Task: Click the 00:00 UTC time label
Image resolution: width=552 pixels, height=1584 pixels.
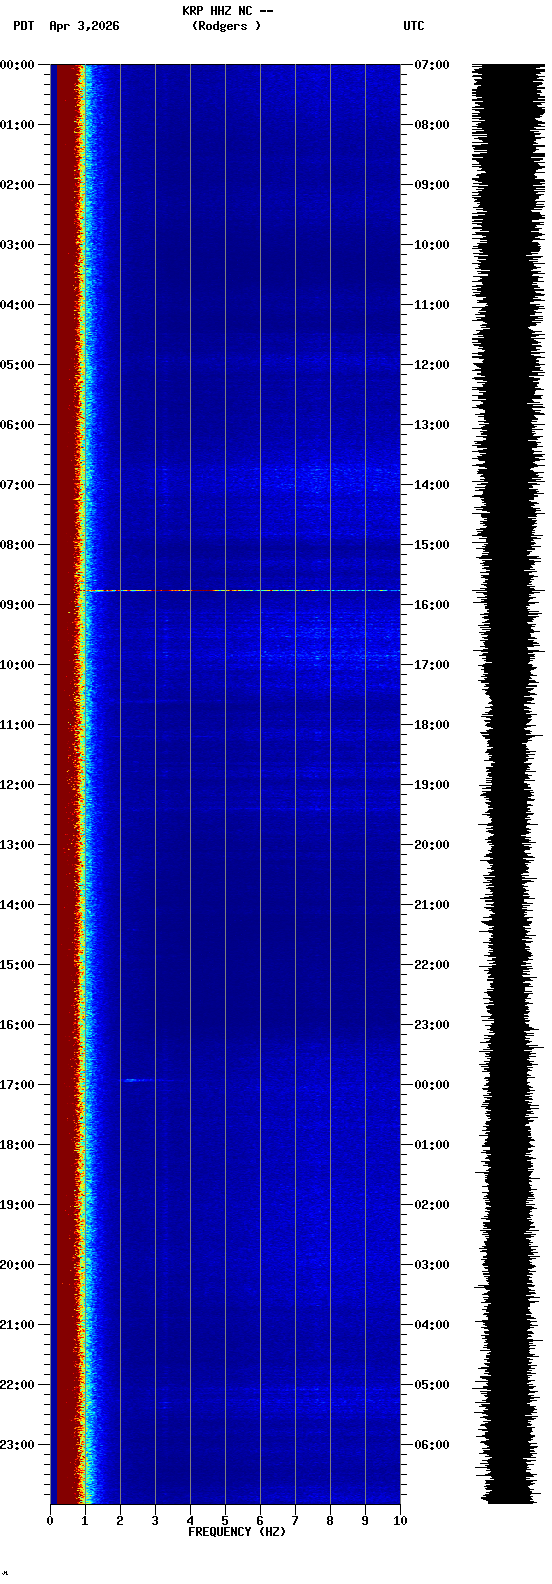Action: [431, 1085]
